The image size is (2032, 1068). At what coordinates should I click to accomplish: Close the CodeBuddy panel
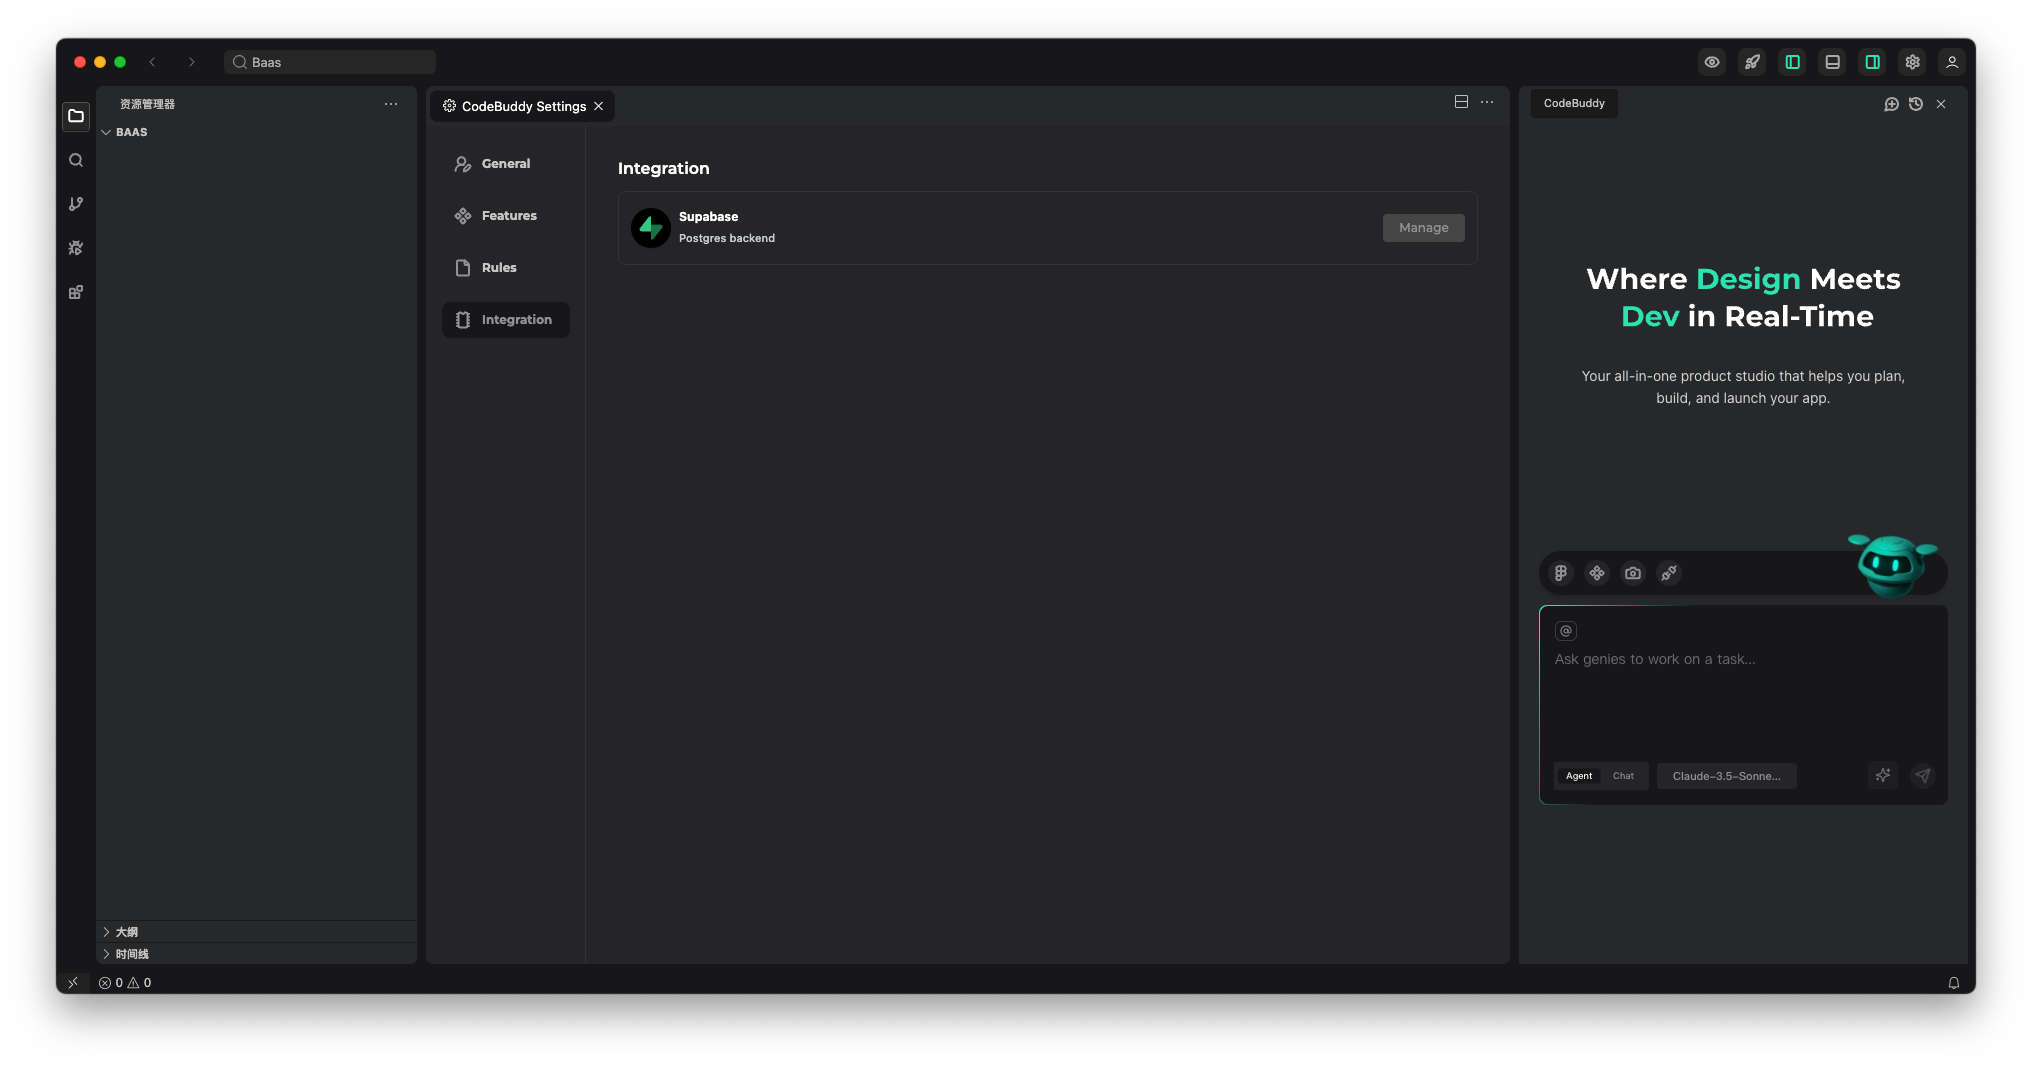(x=1941, y=104)
